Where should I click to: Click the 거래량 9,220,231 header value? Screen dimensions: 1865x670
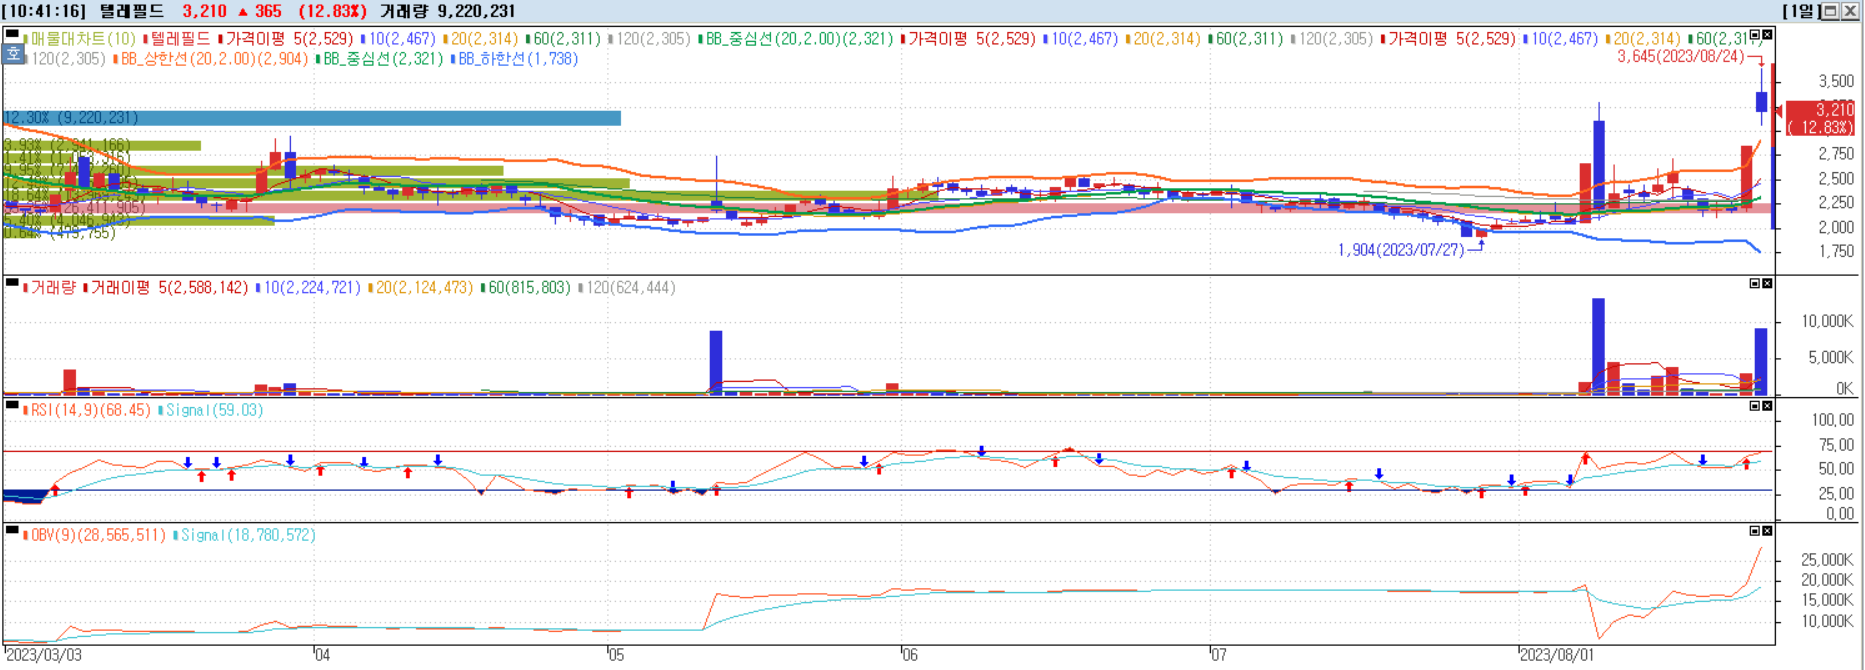pos(448,11)
